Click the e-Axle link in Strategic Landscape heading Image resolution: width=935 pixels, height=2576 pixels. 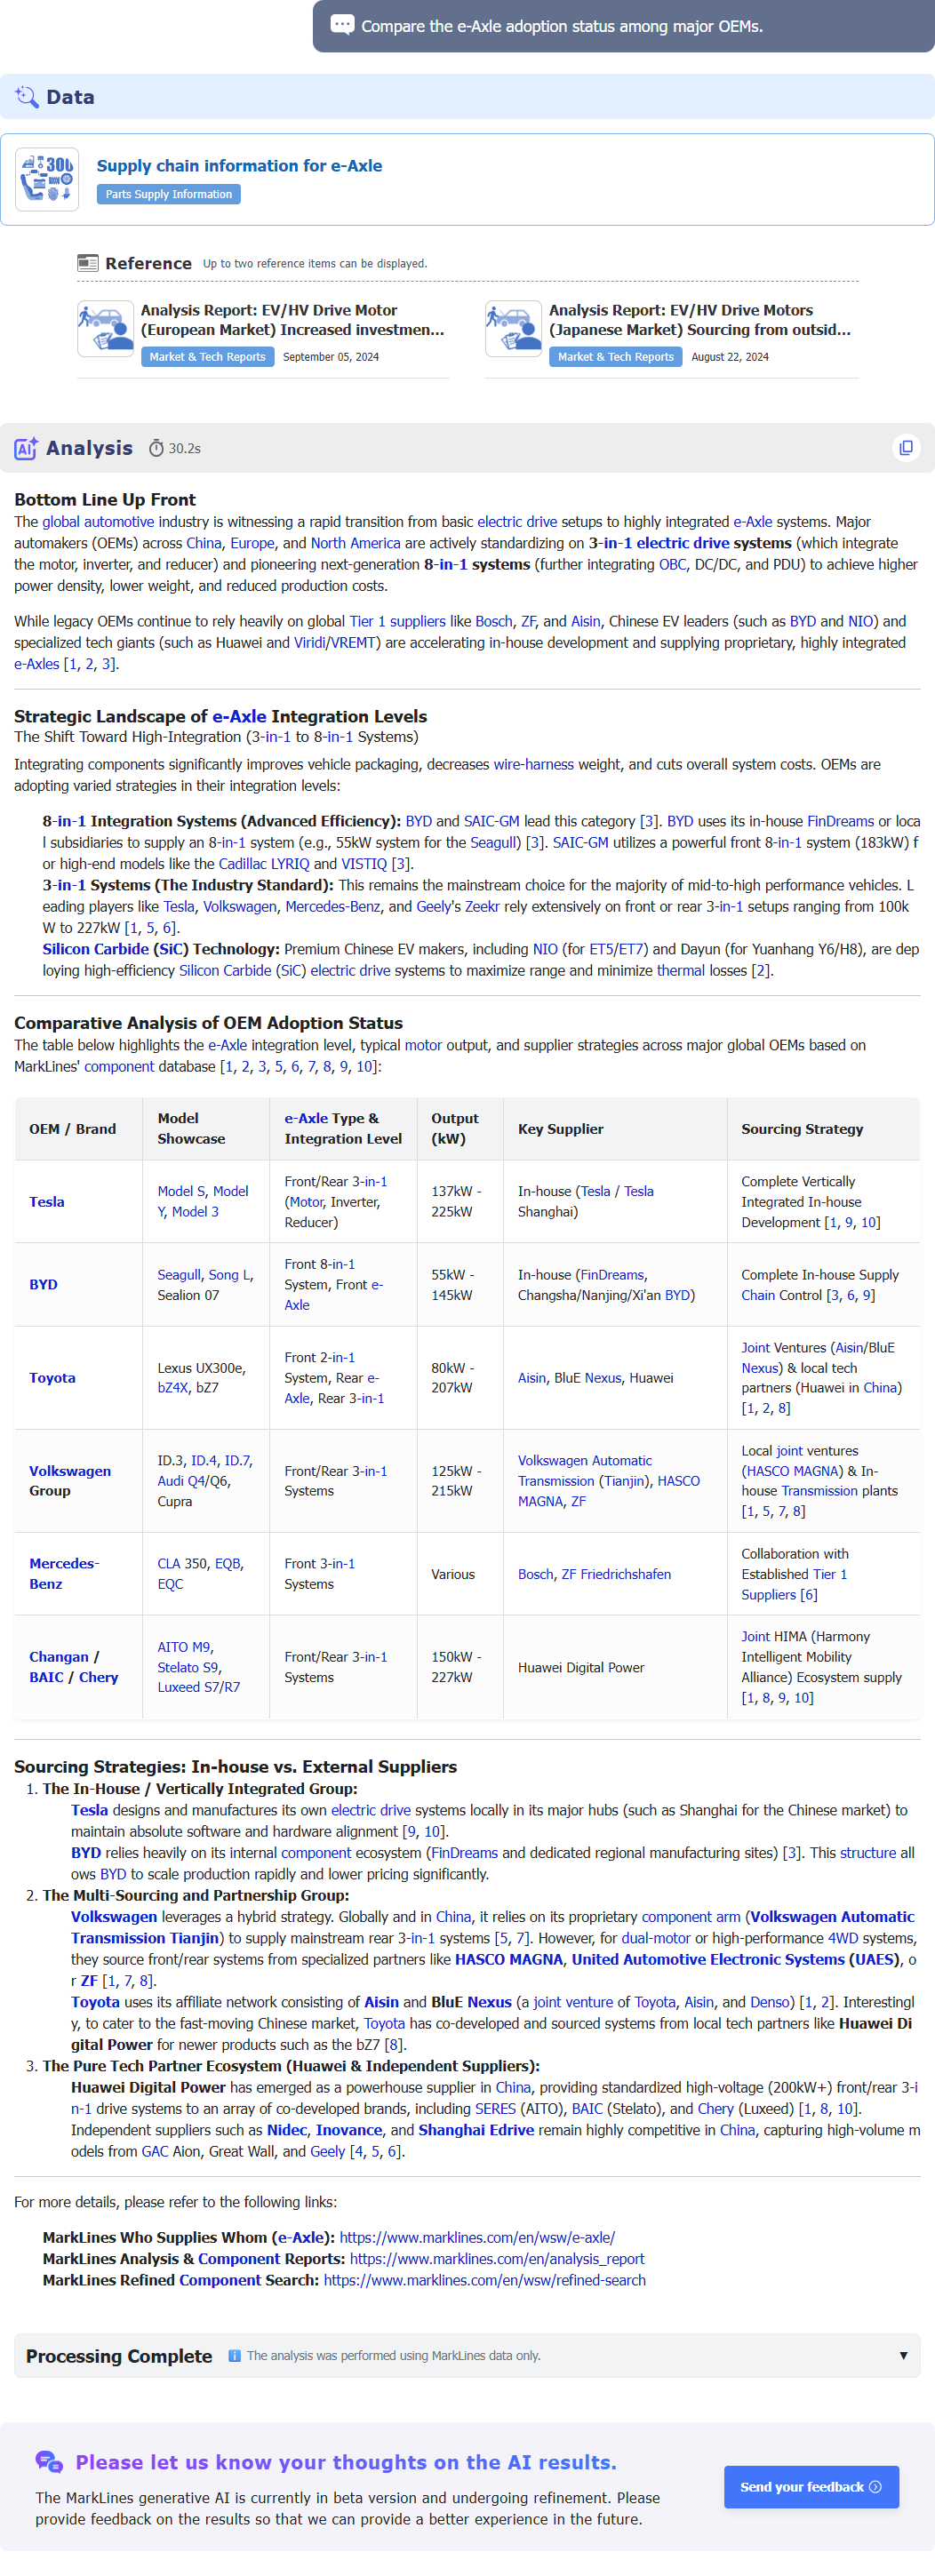pyautogui.click(x=239, y=716)
